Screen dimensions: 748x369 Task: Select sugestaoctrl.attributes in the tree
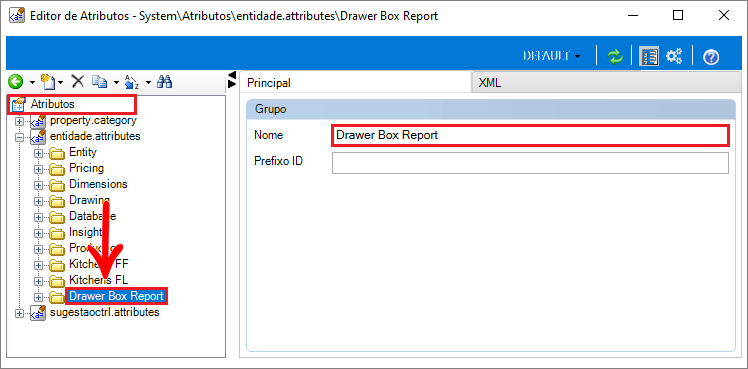click(x=104, y=313)
